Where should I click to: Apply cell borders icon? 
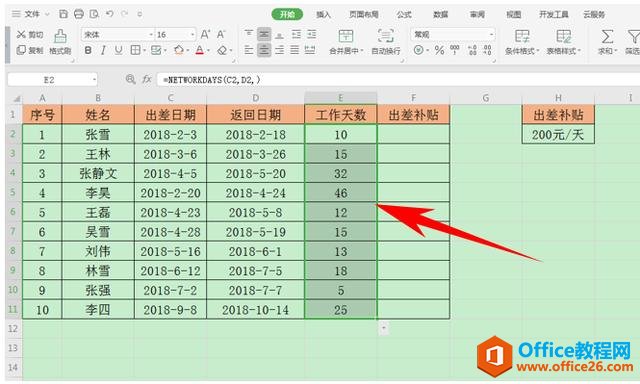click(x=135, y=50)
